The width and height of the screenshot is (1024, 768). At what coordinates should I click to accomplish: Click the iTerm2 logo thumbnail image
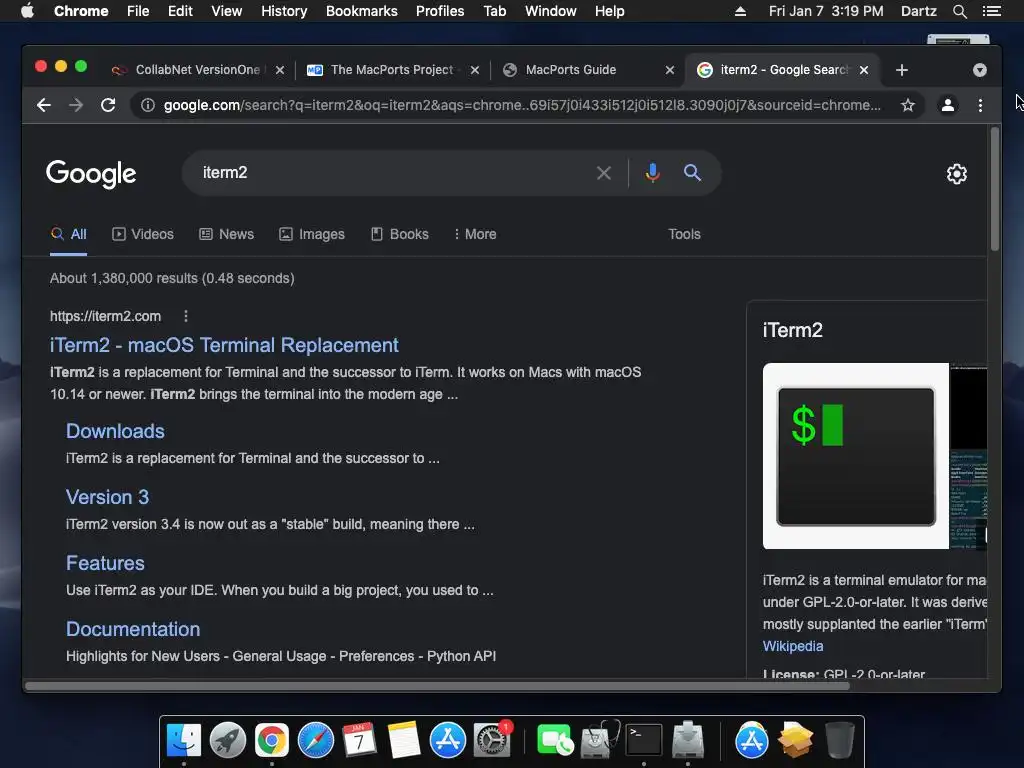click(856, 456)
